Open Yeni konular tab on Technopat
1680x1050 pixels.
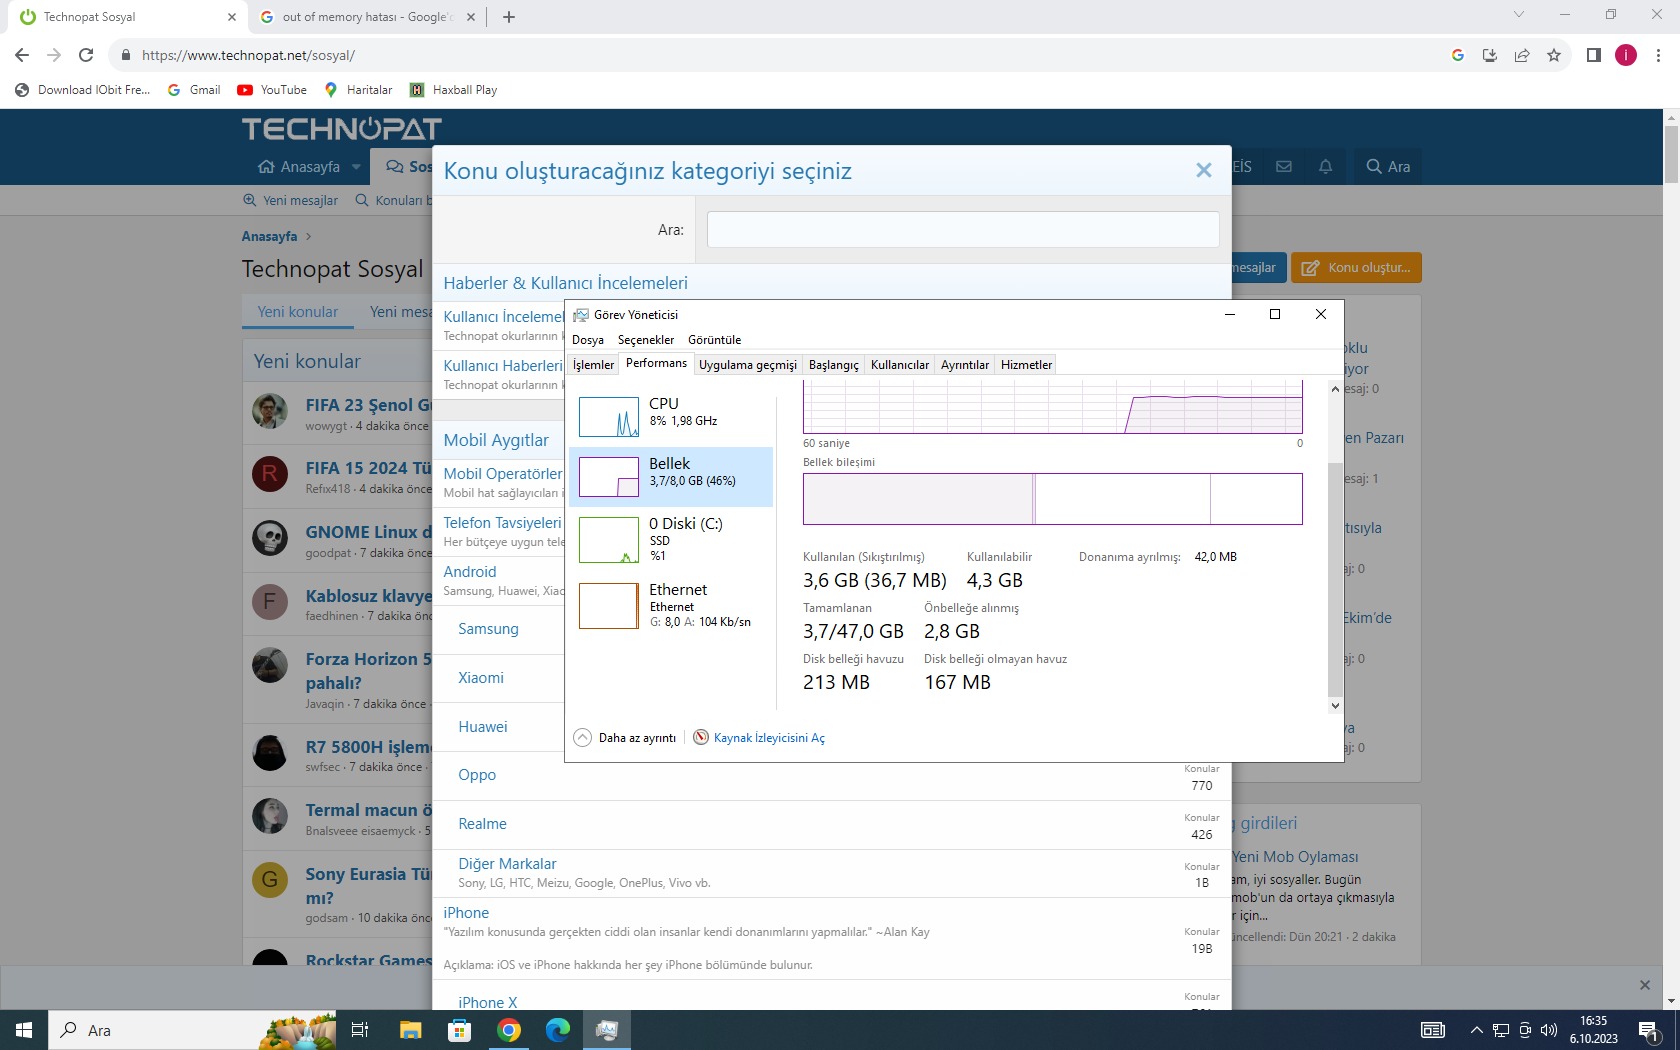pyautogui.click(x=298, y=312)
